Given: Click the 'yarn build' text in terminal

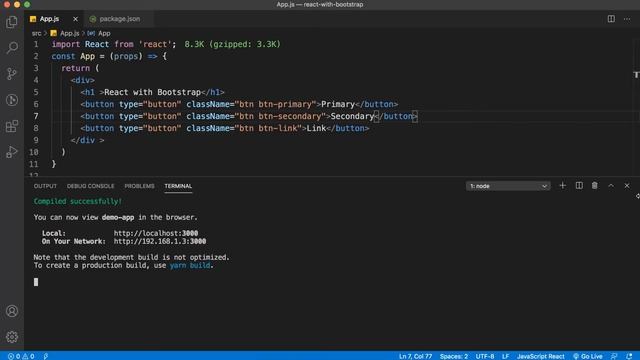Looking at the screenshot, I should pyautogui.click(x=190, y=265).
